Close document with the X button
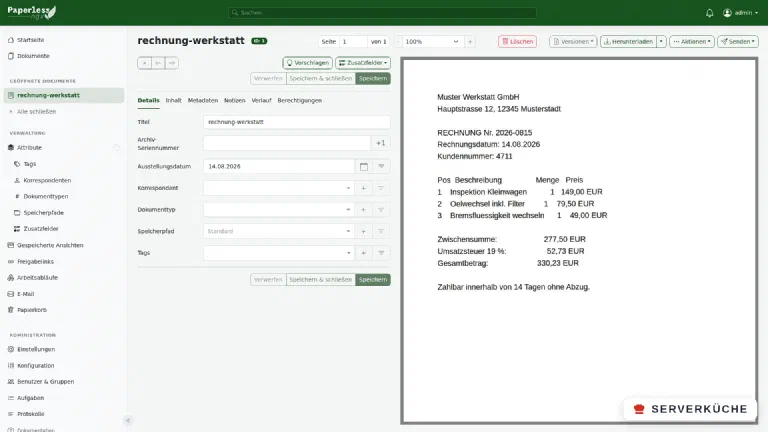Viewport: 768px width, 432px height. tap(144, 63)
